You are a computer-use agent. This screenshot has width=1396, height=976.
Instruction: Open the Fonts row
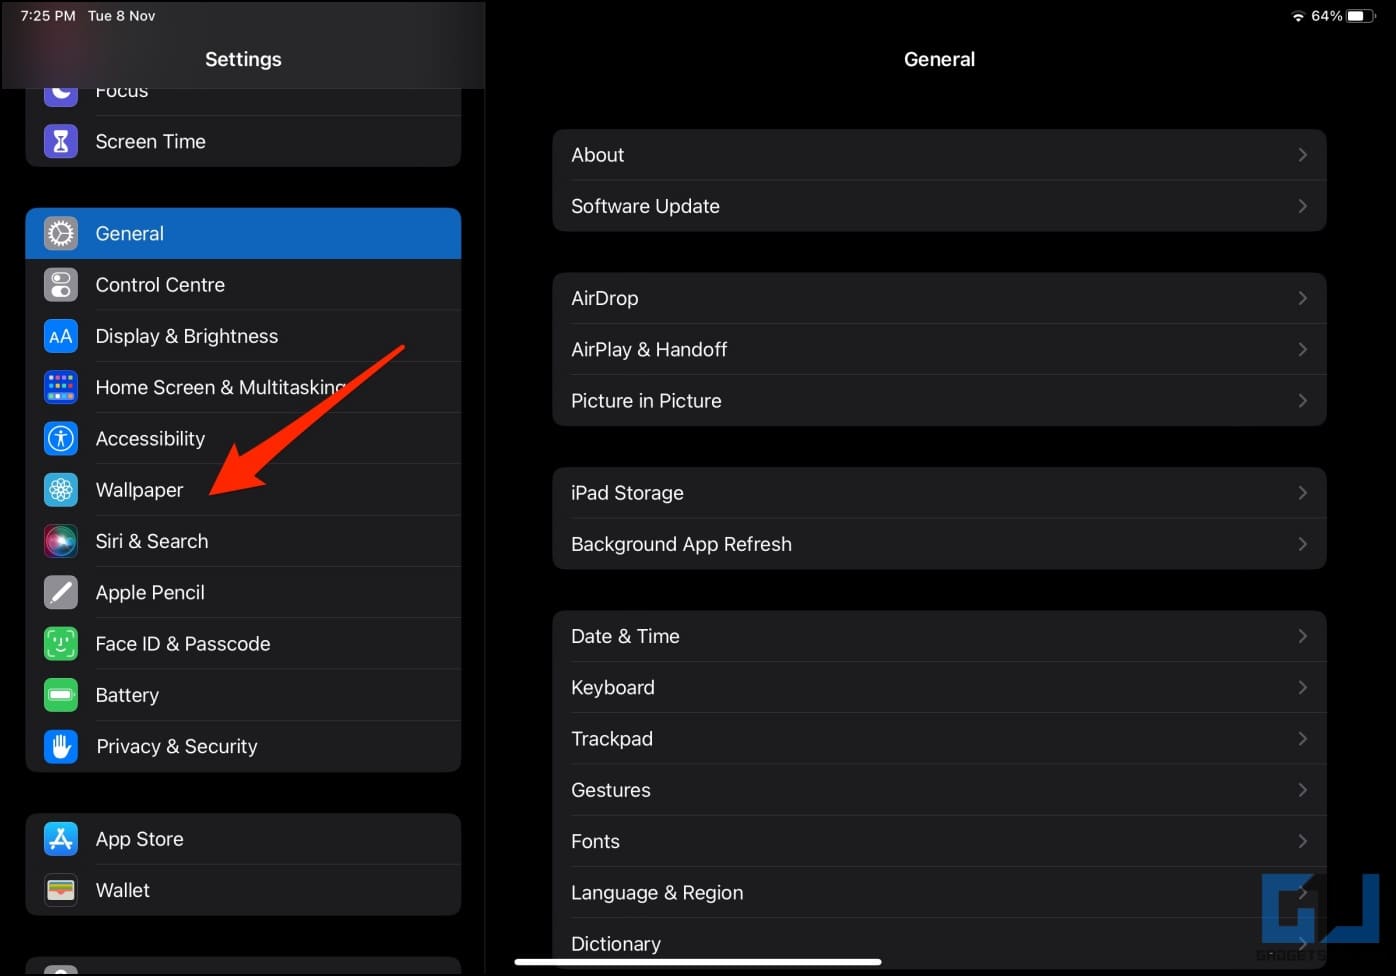[939, 841]
